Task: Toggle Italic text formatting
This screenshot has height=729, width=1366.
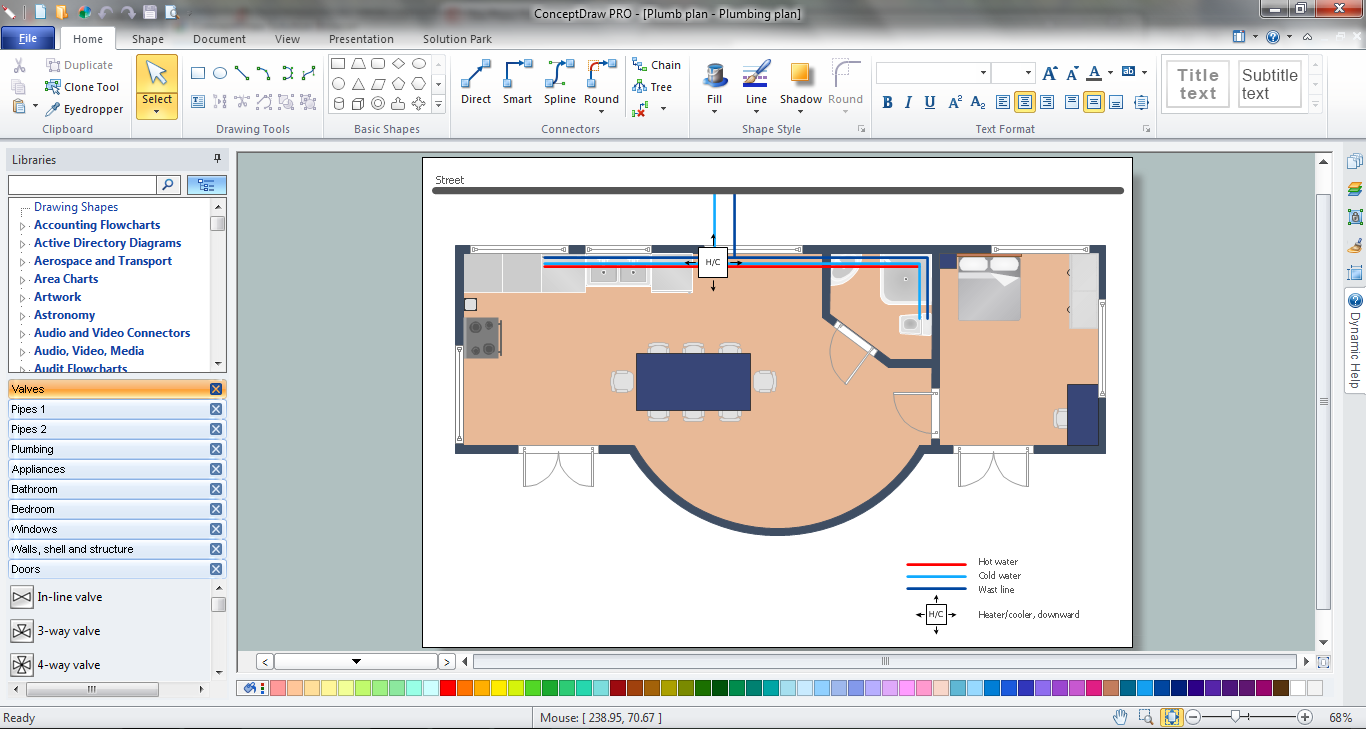Action: click(x=908, y=102)
